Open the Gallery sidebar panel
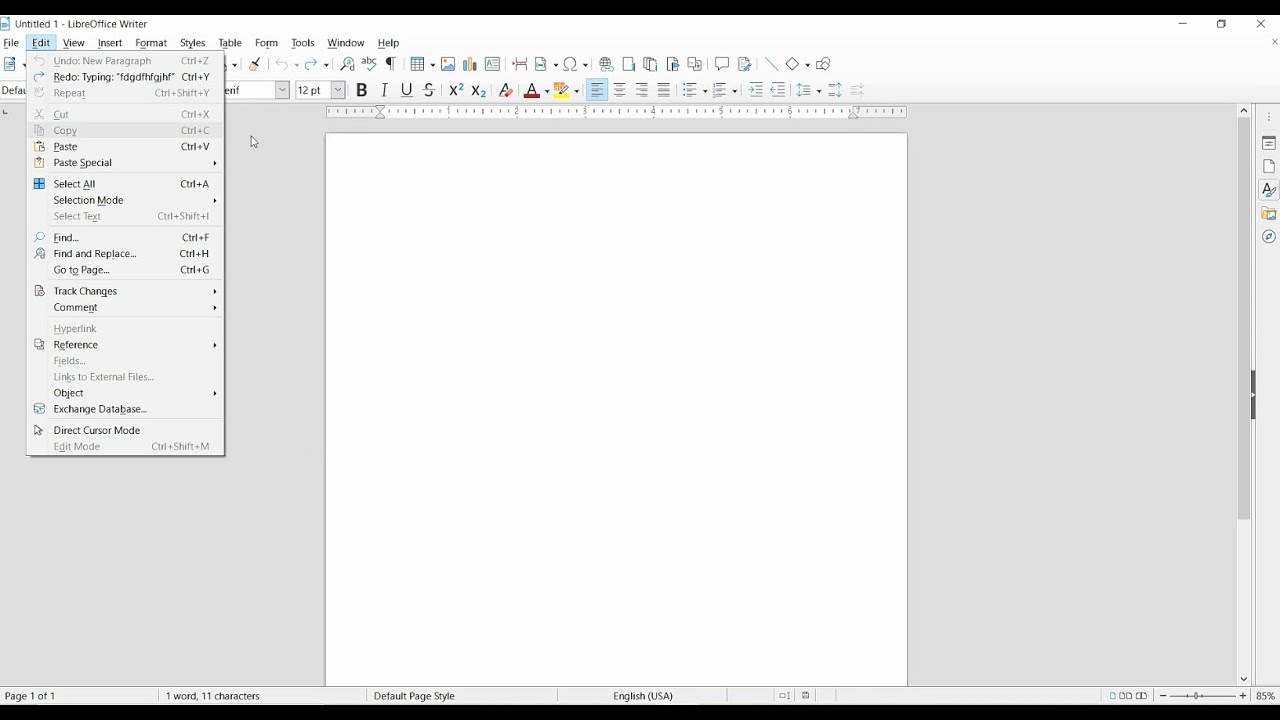This screenshot has width=1280, height=720. 1269,213
